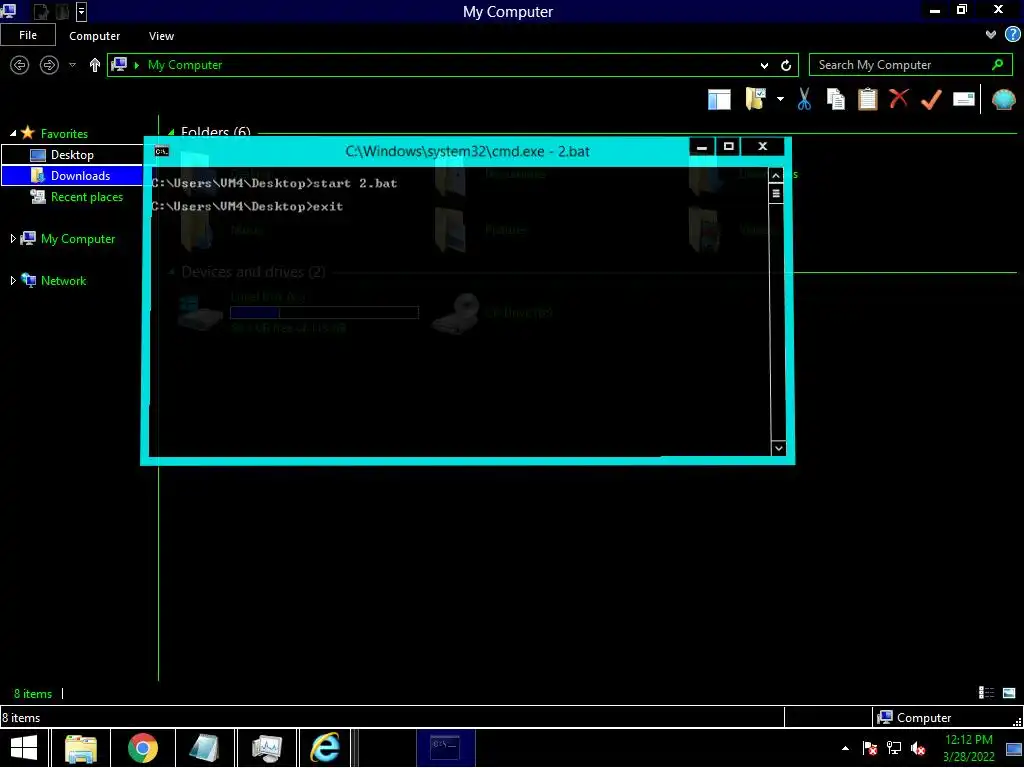
Task: Open File Explorer from taskbar
Action: pyautogui.click(x=81, y=748)
